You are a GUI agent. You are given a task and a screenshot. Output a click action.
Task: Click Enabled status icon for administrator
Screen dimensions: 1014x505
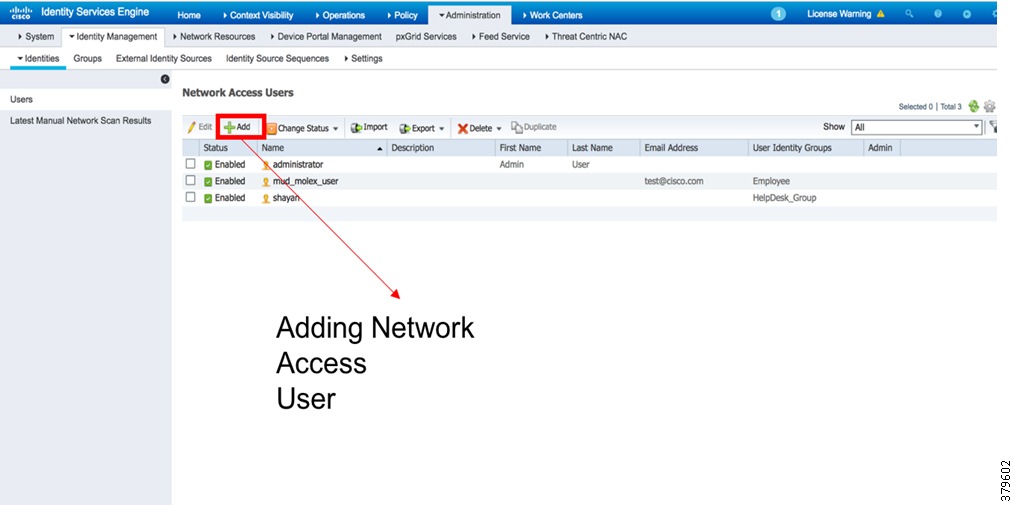[208, 165]
